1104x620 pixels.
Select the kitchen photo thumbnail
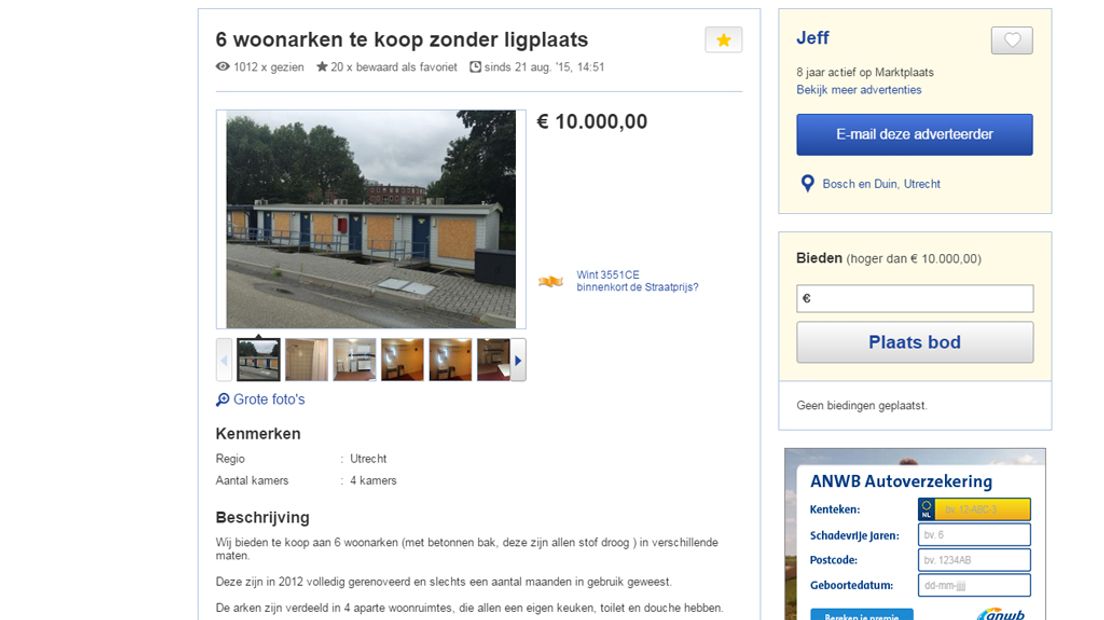click(x=354, y=360)
